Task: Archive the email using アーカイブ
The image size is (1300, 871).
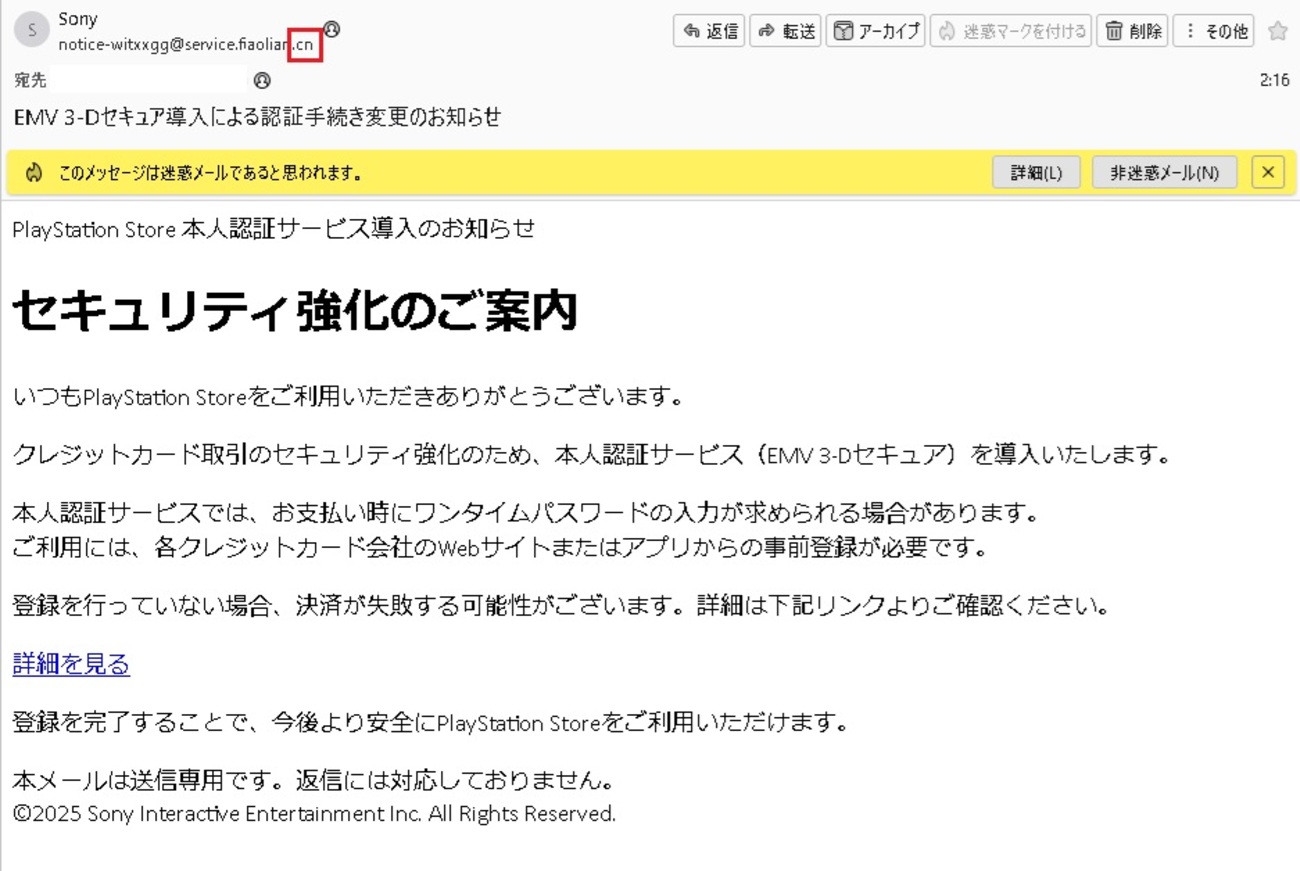Action: tap(875, 31)
